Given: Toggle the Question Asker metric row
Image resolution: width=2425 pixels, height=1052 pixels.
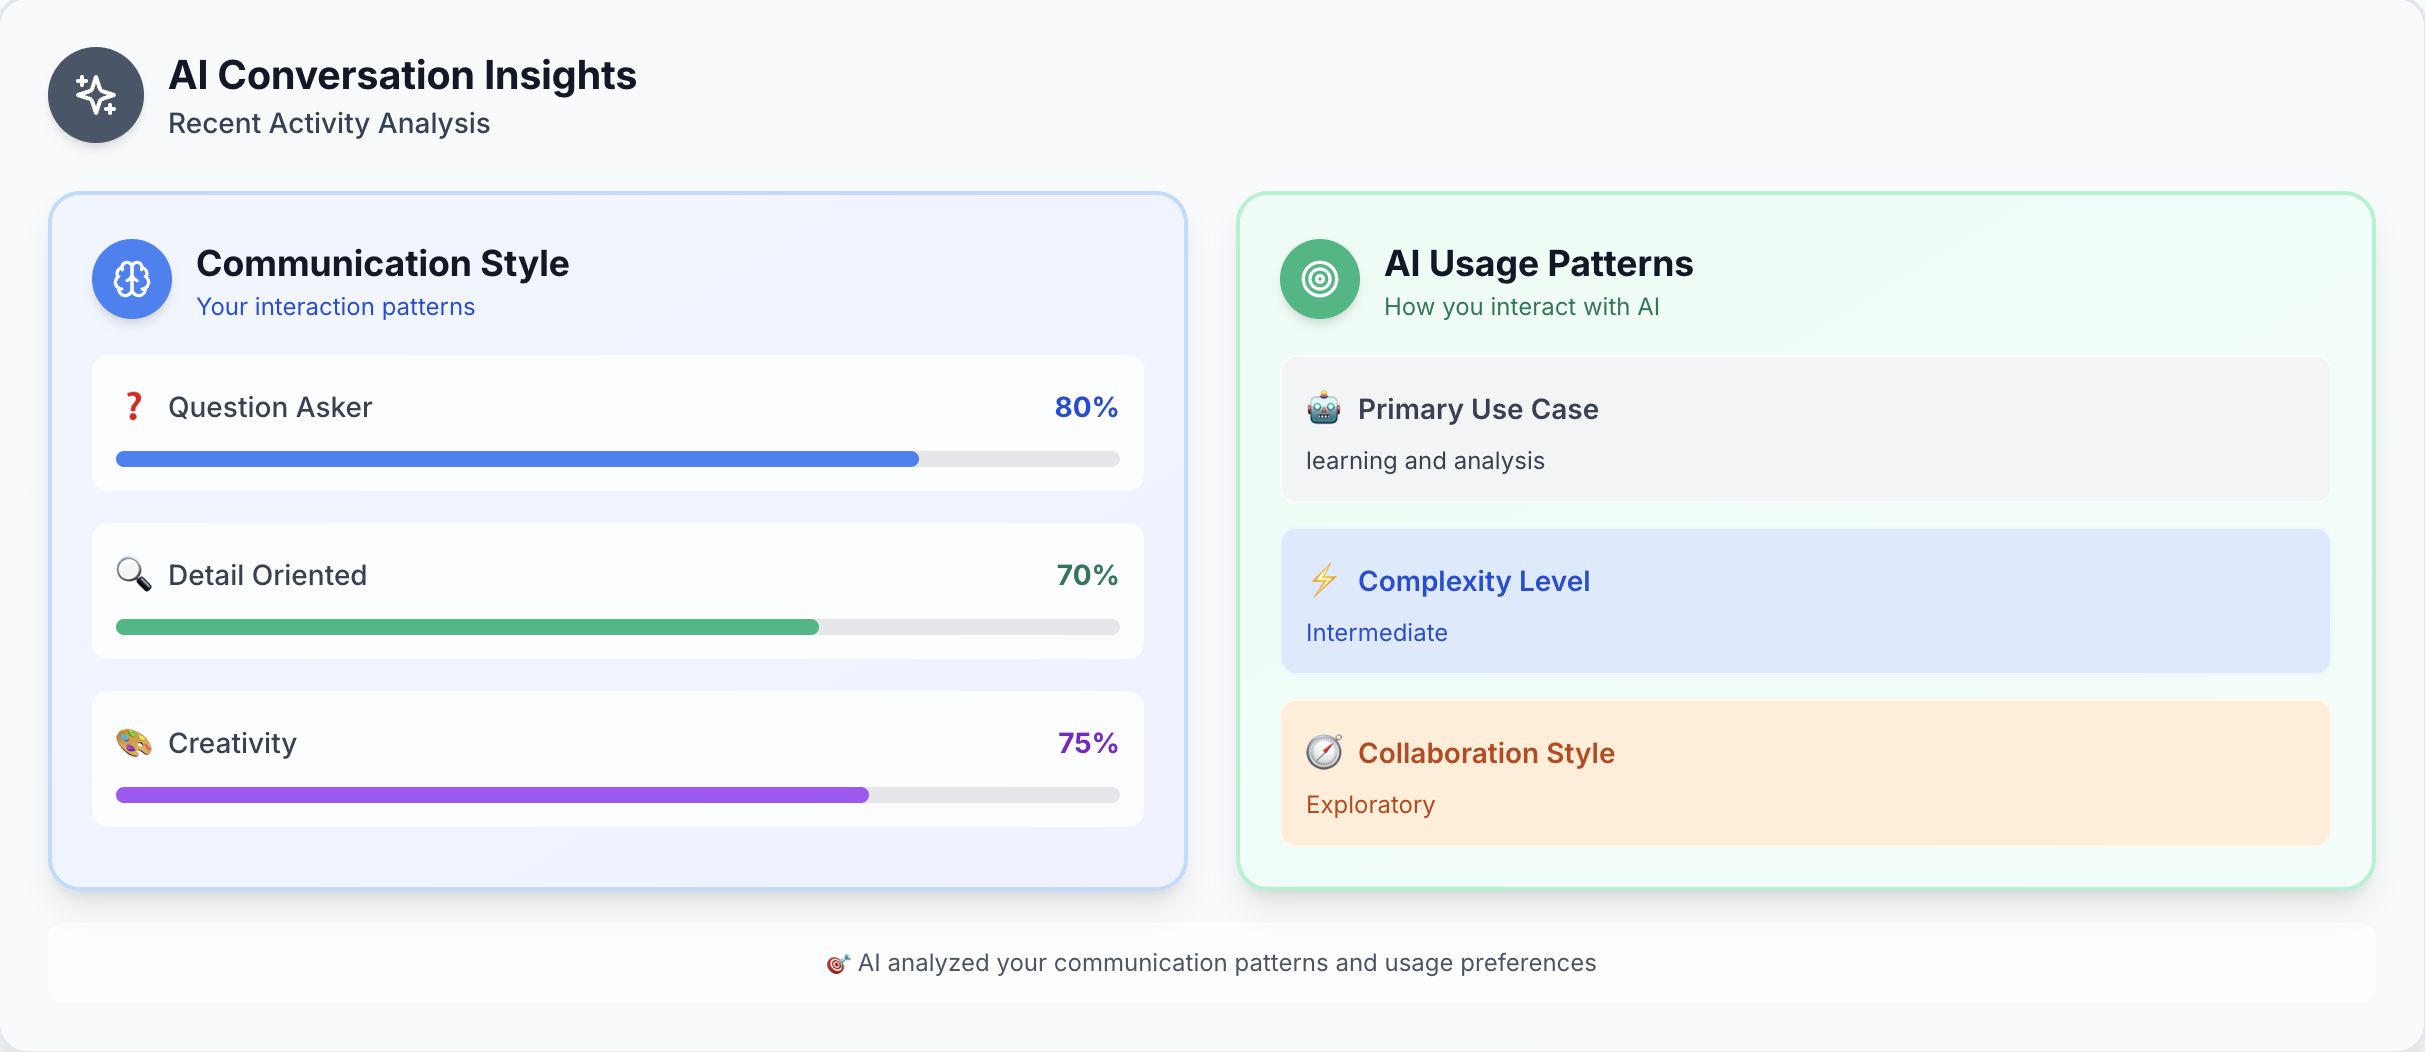Looking at the screenshot, I should (616, 423).
